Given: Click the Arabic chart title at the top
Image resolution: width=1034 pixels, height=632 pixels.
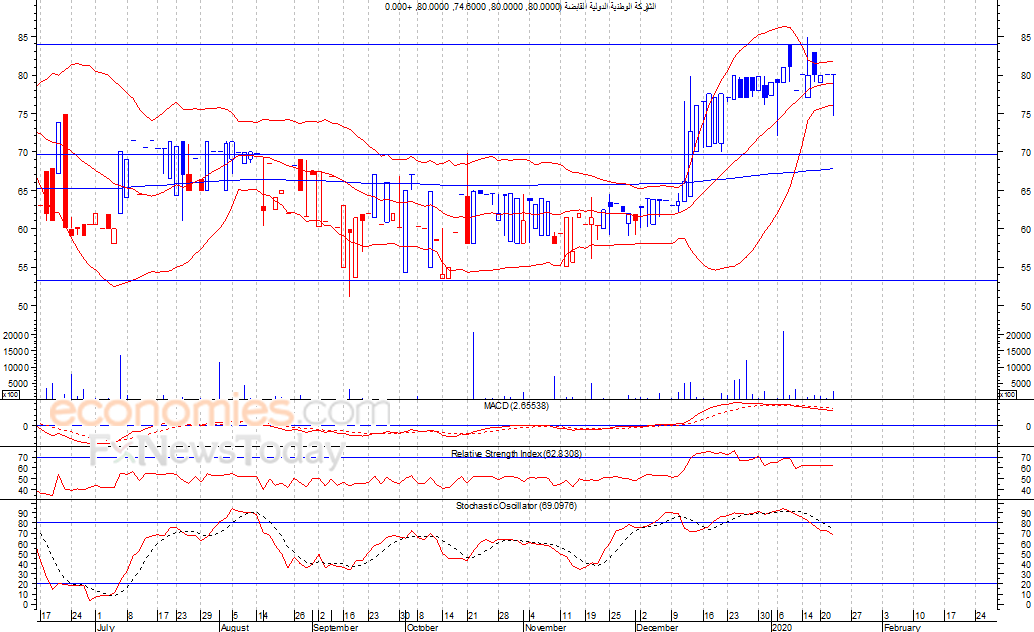Looking at the screenshot, I should pyautogui.click(x=520, y=7).
